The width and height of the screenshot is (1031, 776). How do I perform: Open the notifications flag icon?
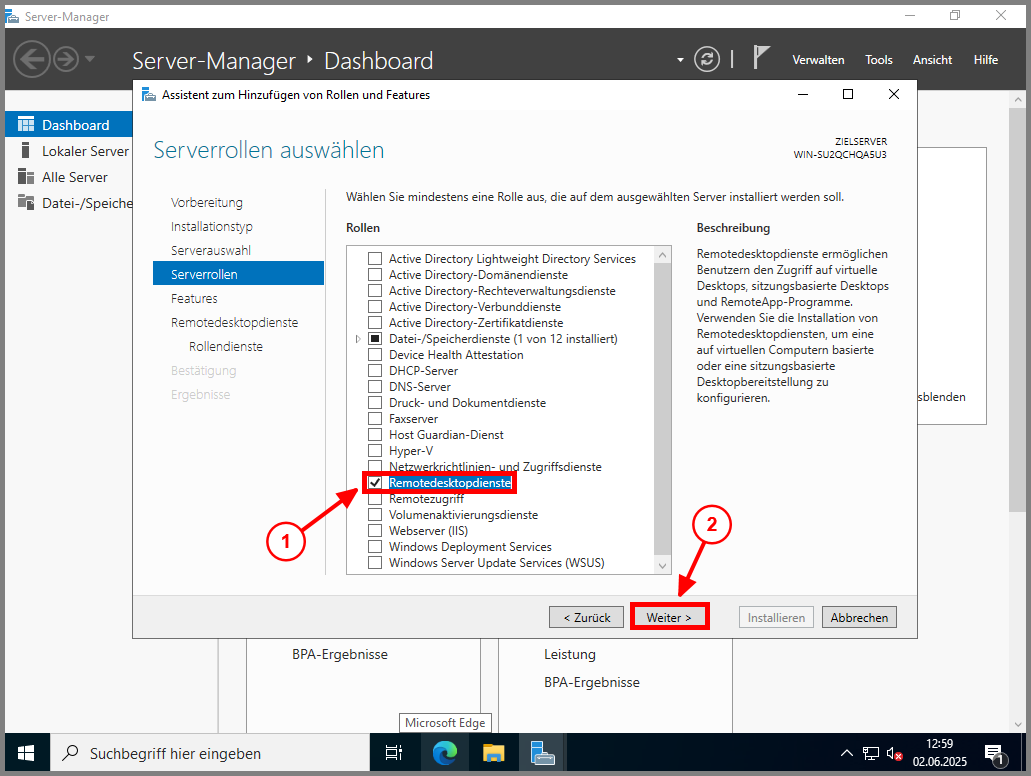click(761, 58)
